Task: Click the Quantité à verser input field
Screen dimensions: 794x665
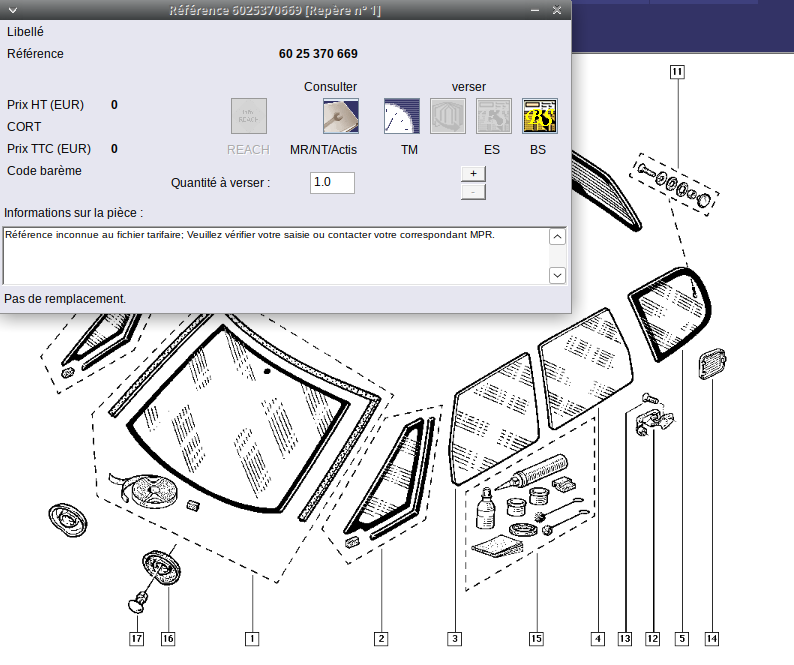Action: [332, 183]
